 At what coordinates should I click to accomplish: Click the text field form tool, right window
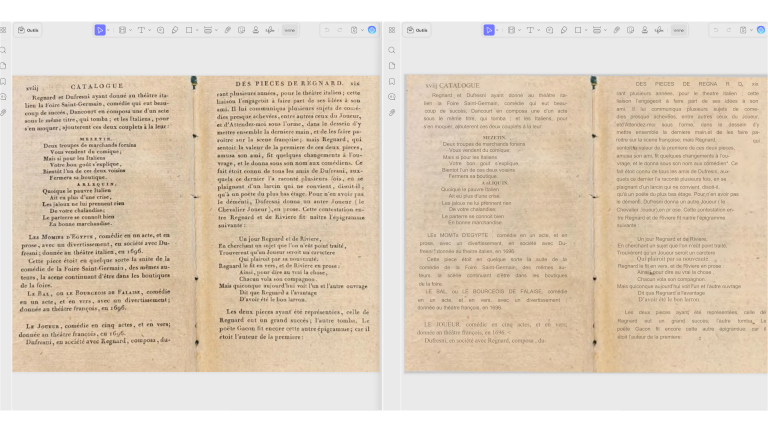597,30
